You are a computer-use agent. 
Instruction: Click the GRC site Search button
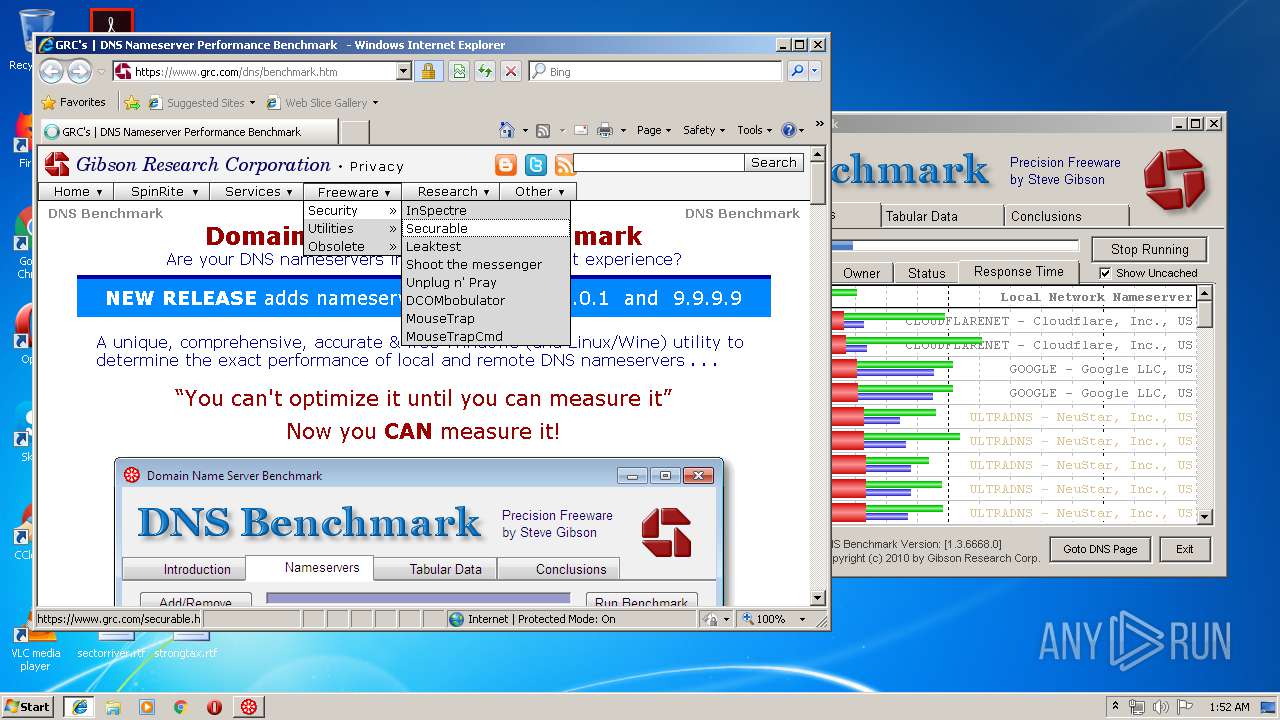773,162
